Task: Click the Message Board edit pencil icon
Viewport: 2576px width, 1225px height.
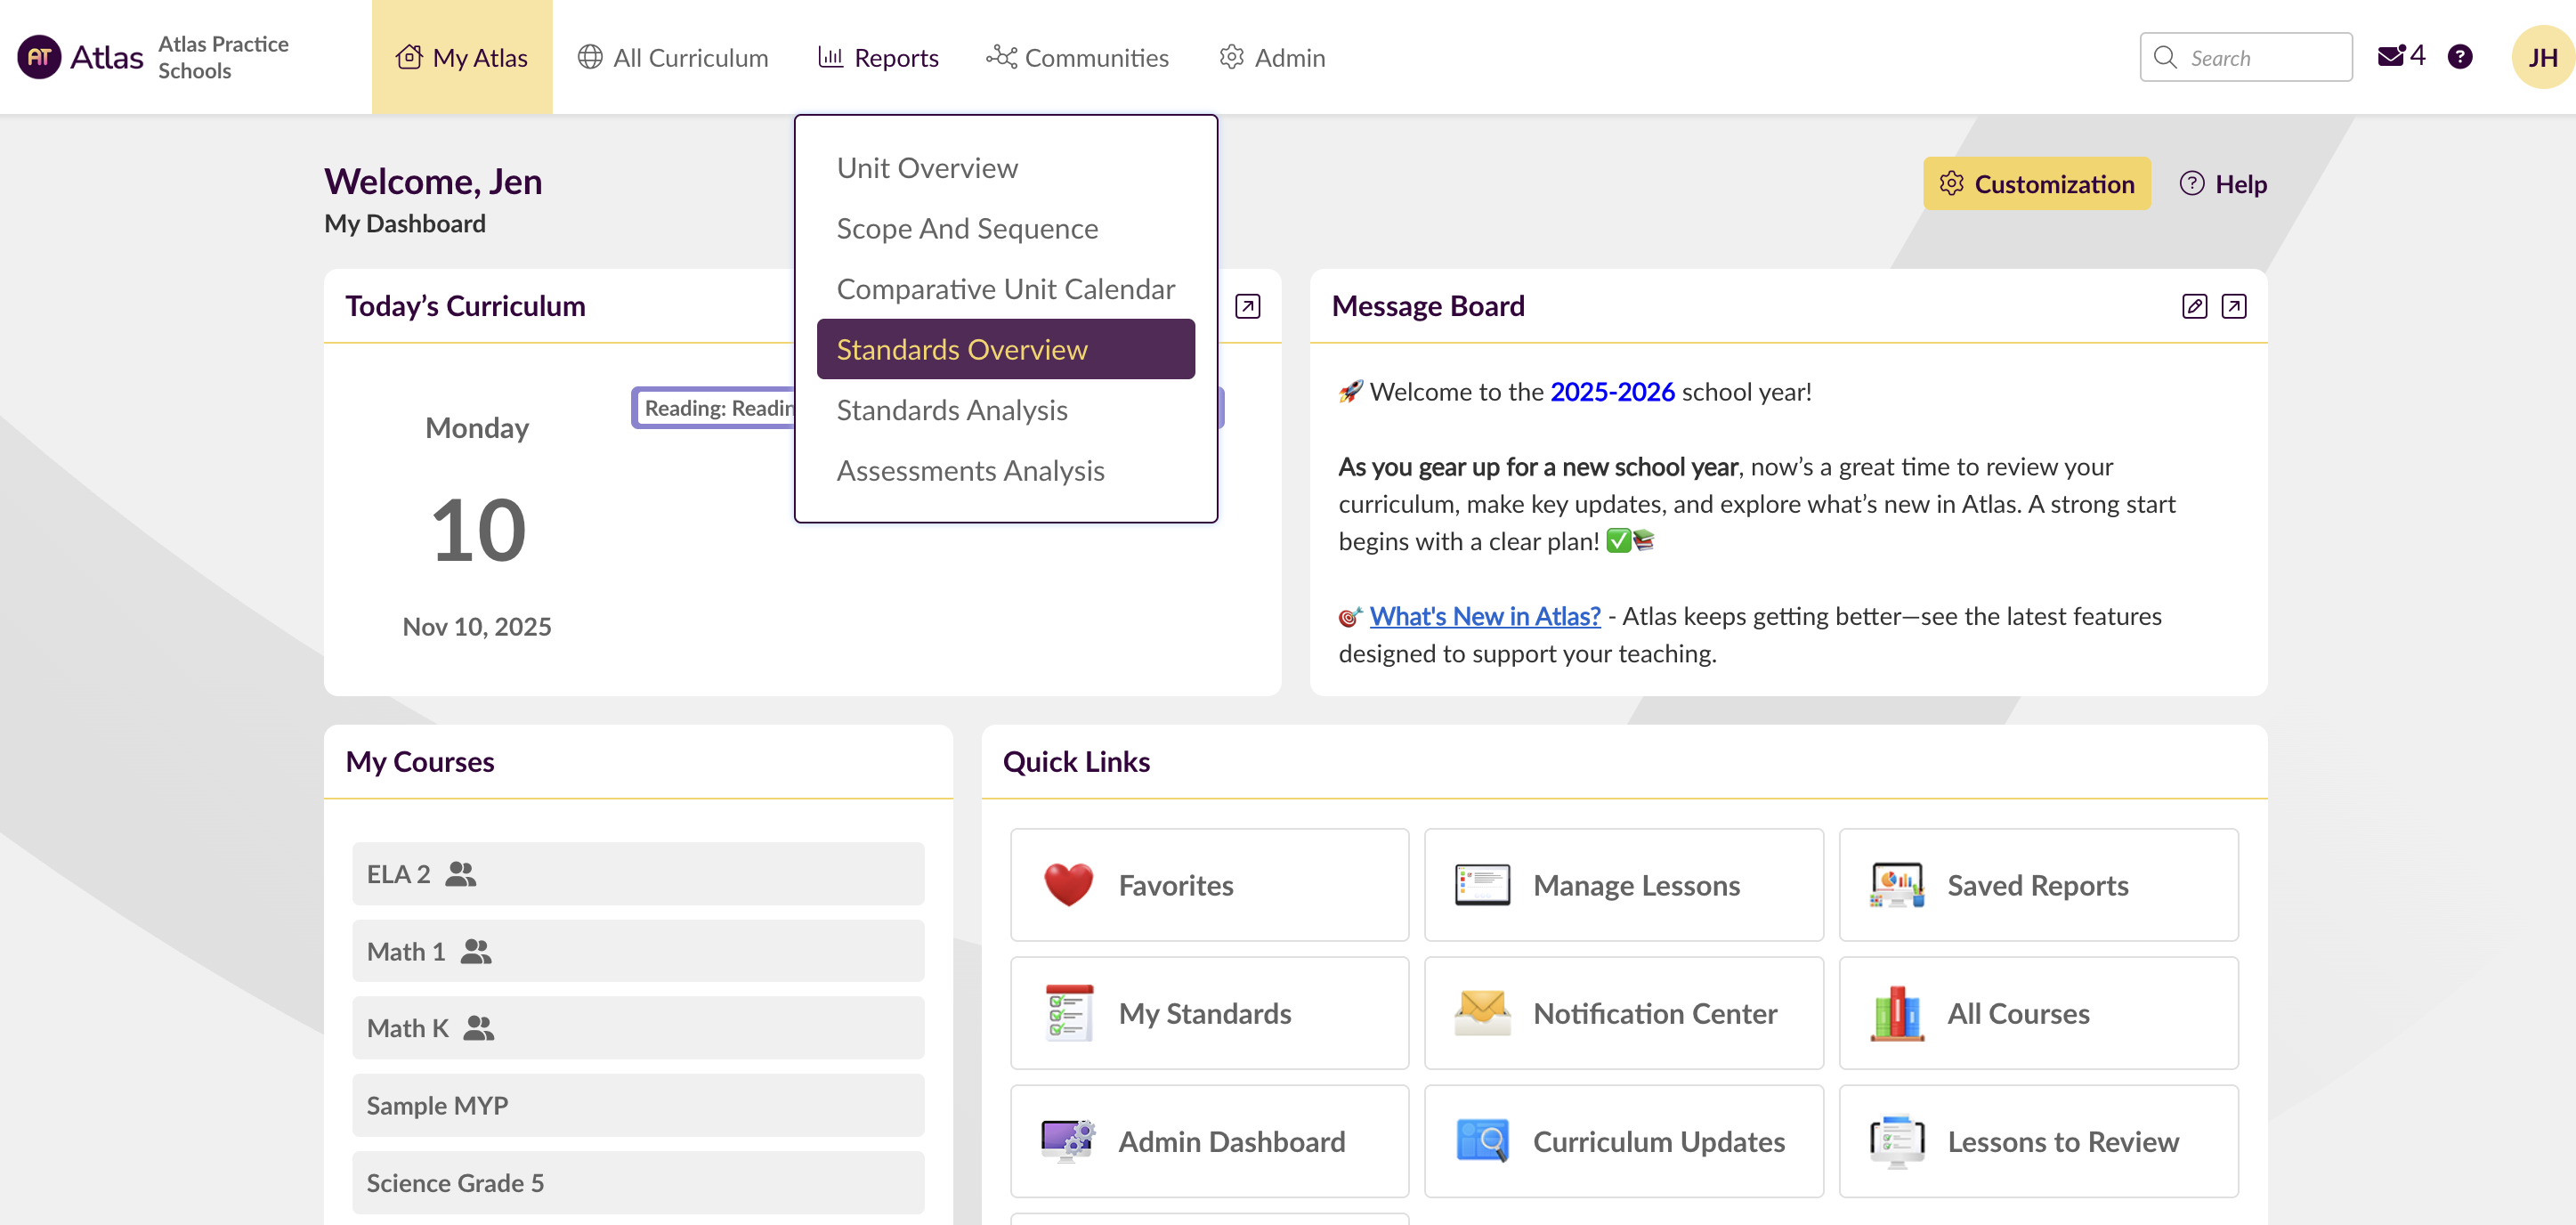Action: pos(2194,306)
